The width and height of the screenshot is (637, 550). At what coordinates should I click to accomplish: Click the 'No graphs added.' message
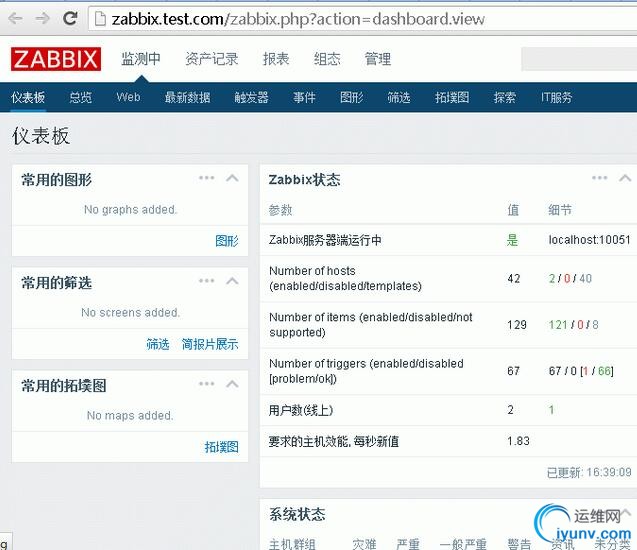pyautogui.click(x=130, y=210)
